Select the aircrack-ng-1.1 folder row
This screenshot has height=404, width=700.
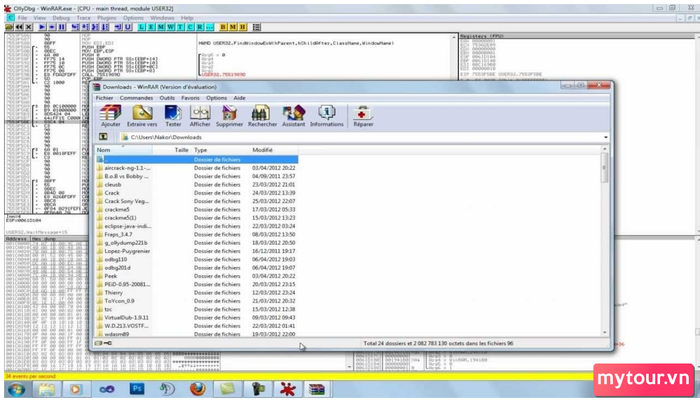196,168
